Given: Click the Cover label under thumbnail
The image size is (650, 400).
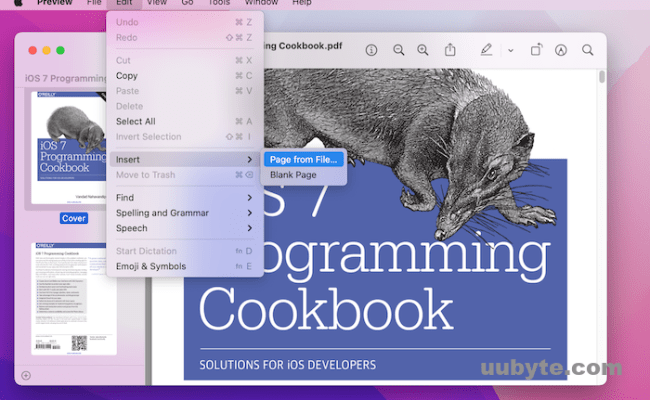Looking at the screenshot, I should [74, 218].
